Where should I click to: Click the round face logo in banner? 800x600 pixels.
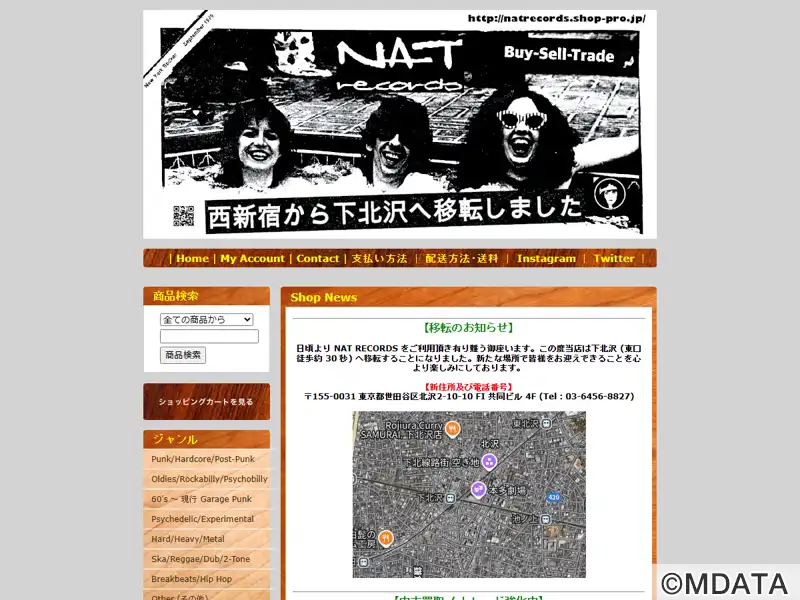610,194
